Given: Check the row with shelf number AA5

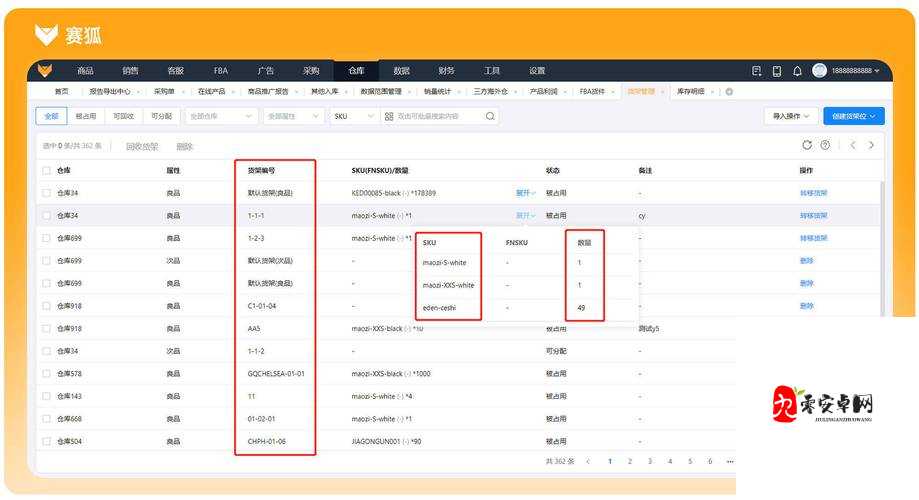Looking at the screenshot, I should click(x=46, y=329).
